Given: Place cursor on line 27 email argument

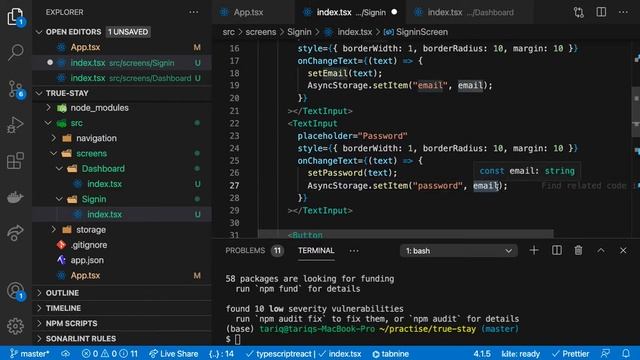Looking at the screenshot, I should coord(486,186).
